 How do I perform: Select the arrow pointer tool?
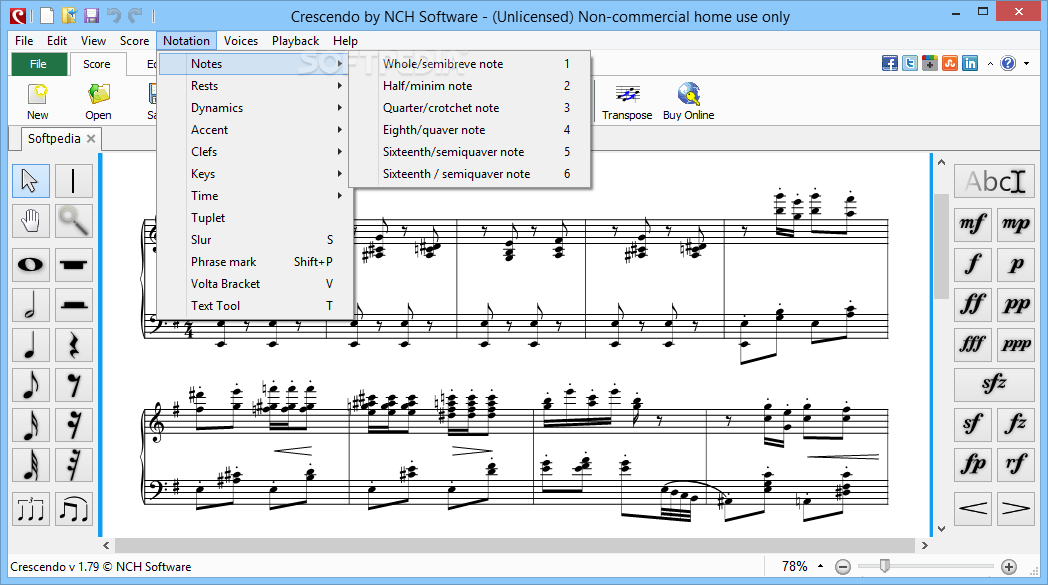coord(31,181)
